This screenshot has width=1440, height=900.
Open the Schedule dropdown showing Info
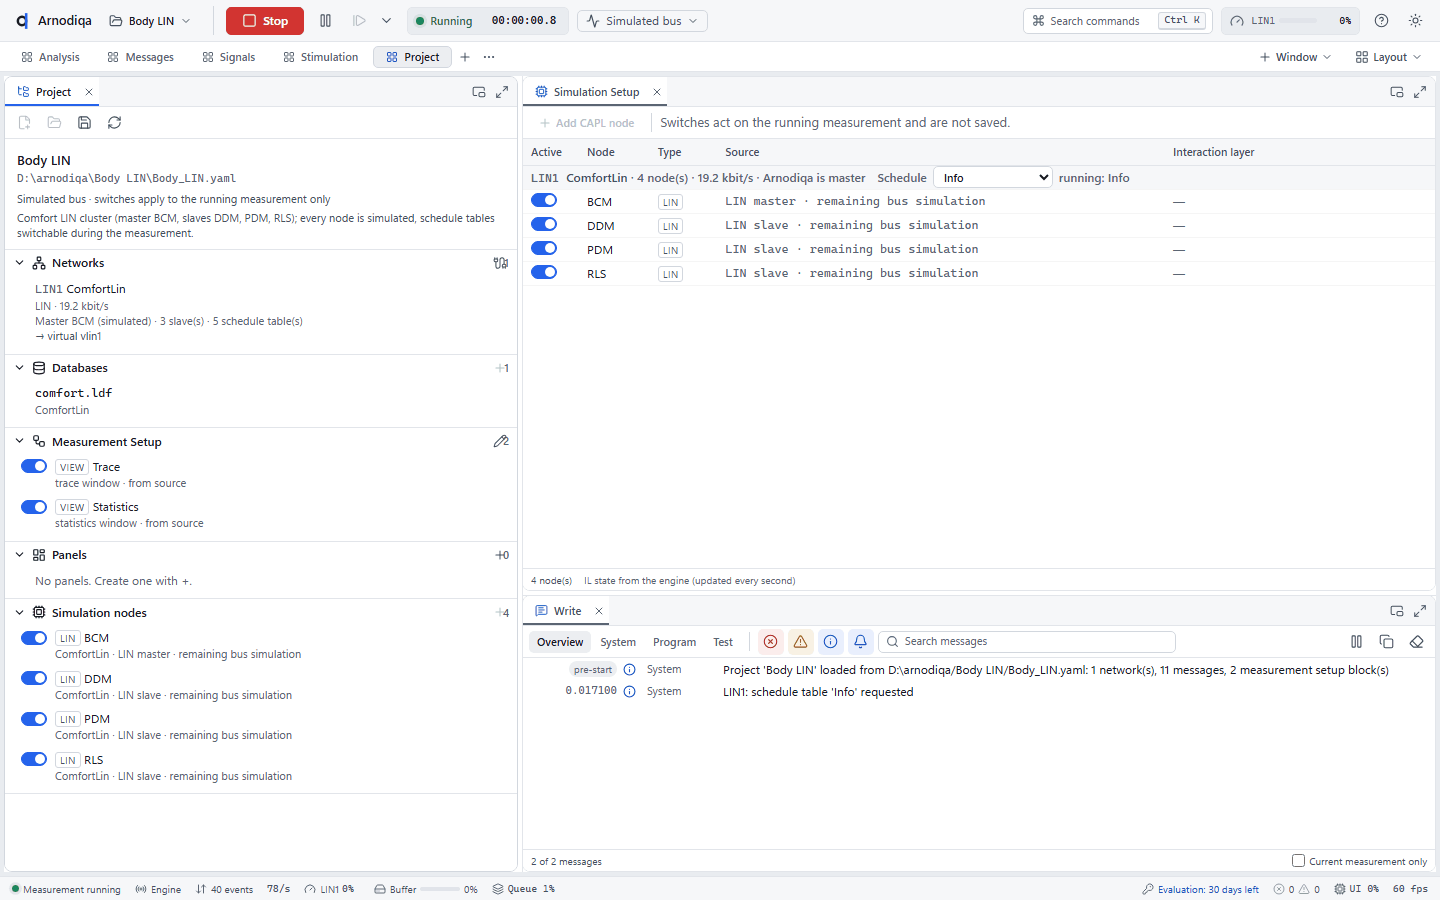pyautogui.click(x=993, y=178)
